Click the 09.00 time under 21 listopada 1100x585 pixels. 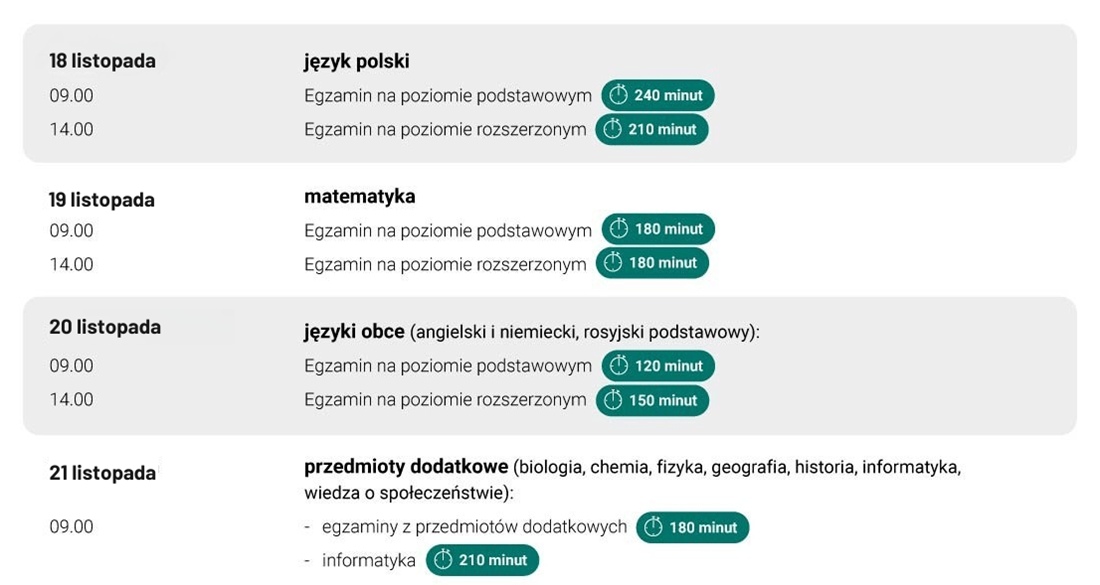tap(71, 526)
